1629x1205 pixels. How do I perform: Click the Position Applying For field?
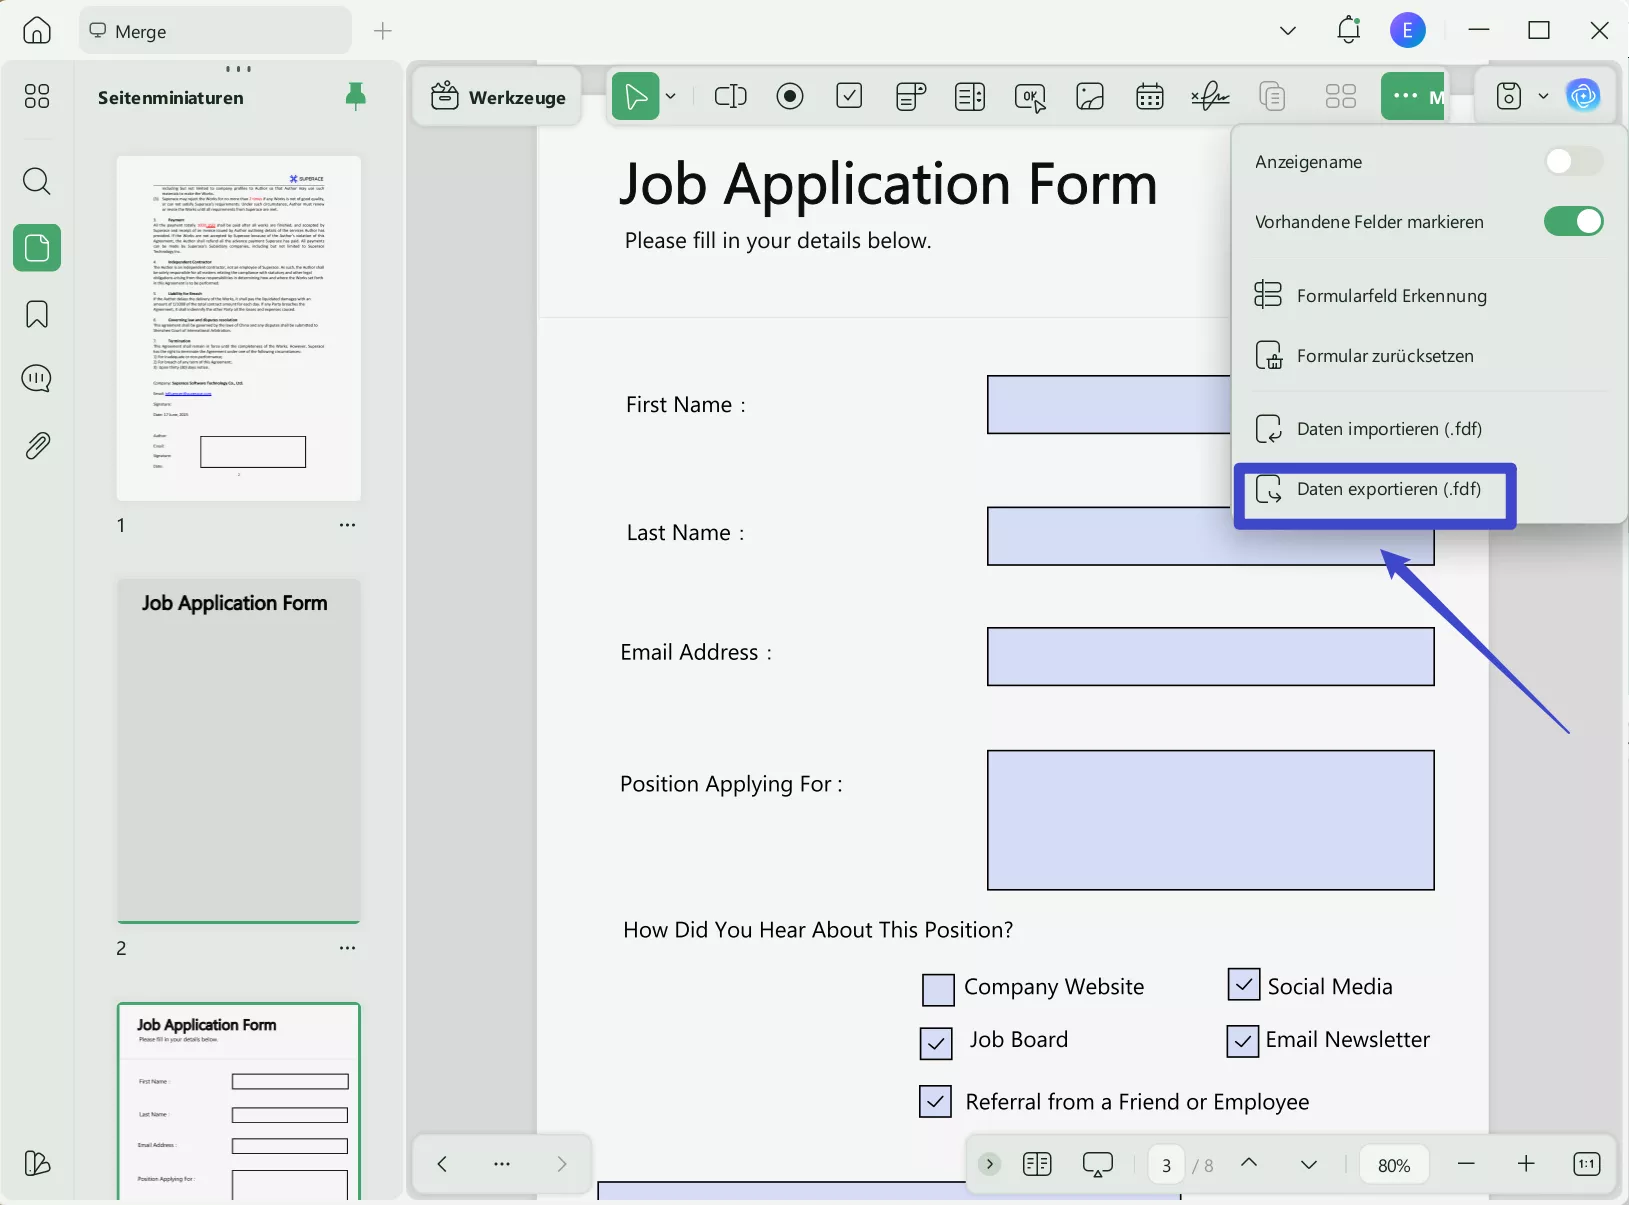tap(1211, 820)
